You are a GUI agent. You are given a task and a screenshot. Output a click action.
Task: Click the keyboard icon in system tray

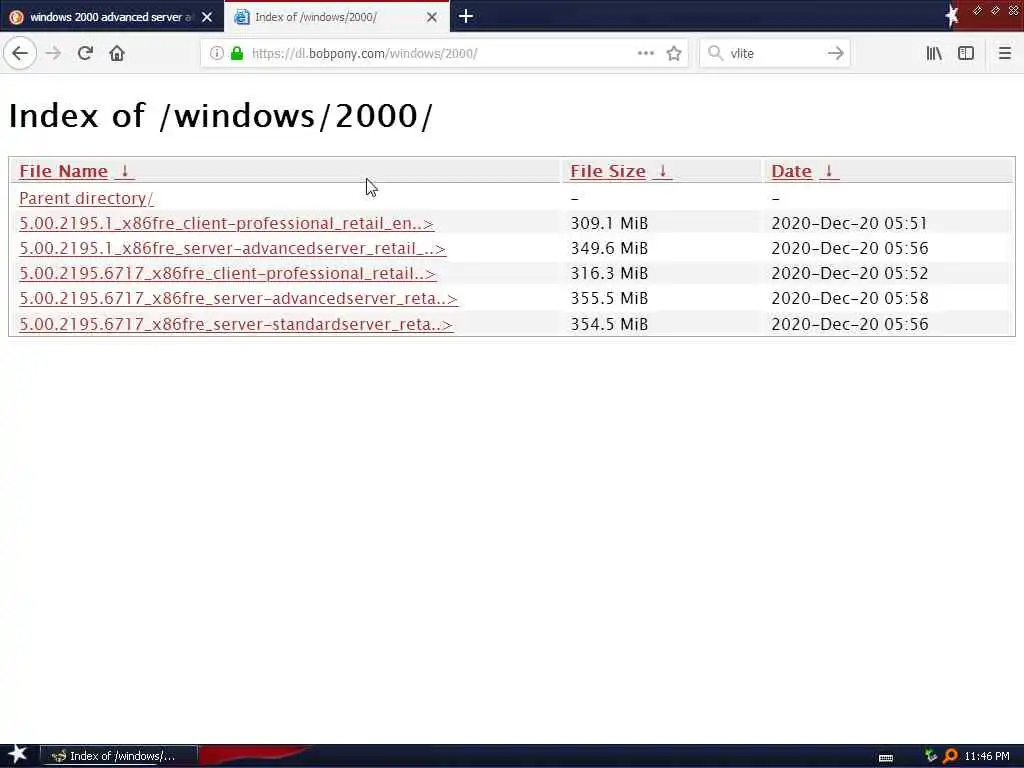pos(886,758)
